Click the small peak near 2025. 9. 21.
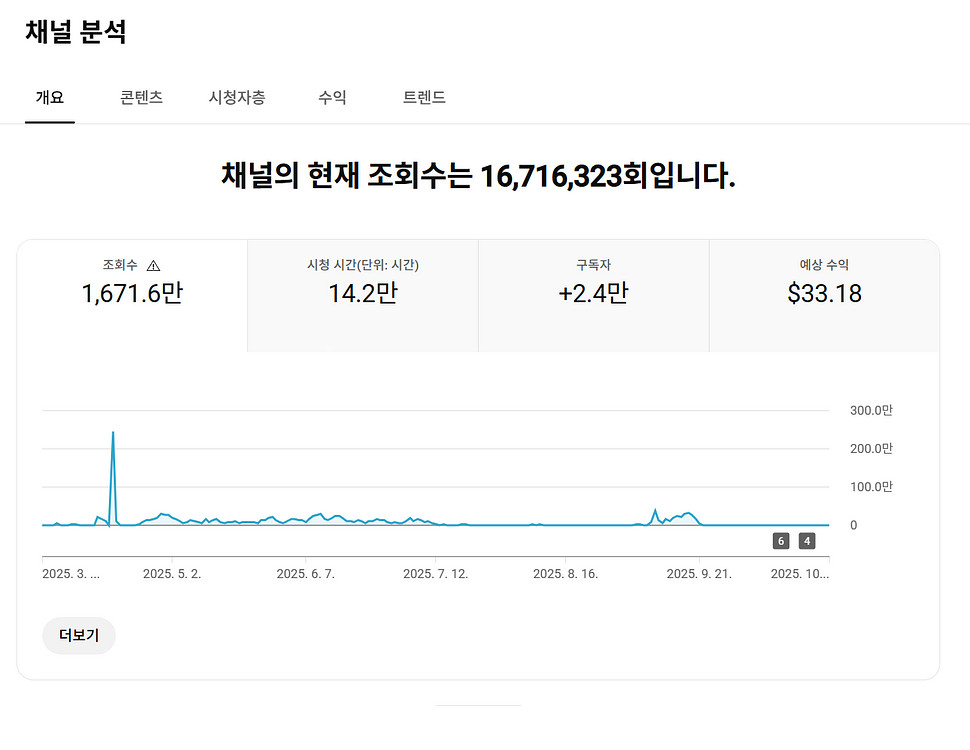This screenshot has width=970, height=750. coord(655,510)
